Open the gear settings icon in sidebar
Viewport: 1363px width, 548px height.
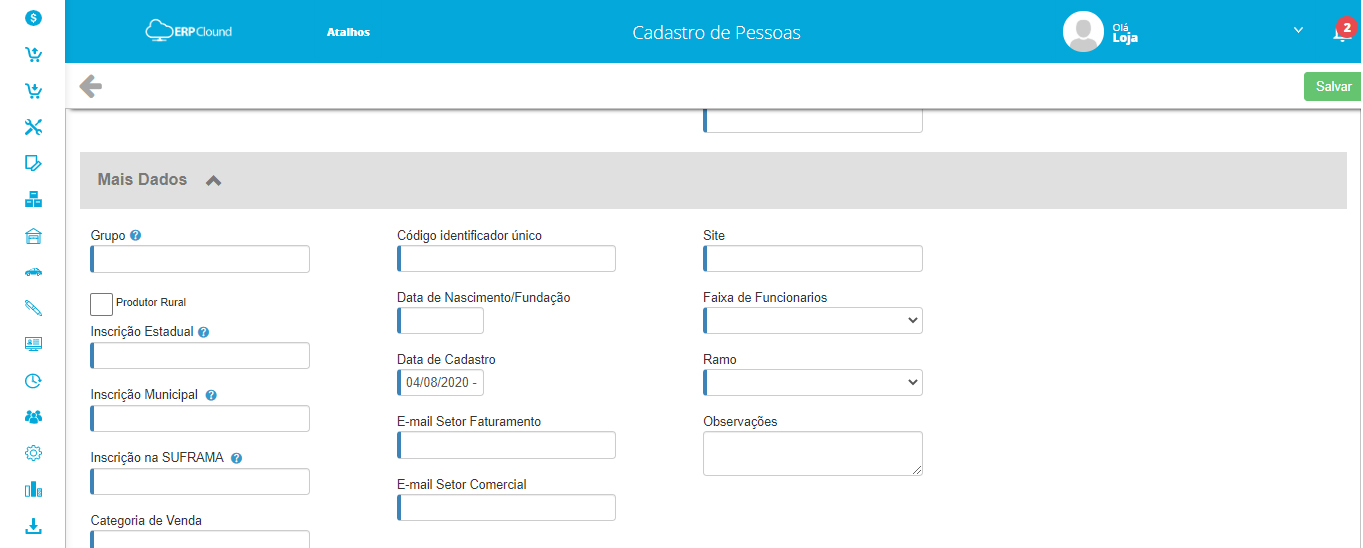click(33, 453)
